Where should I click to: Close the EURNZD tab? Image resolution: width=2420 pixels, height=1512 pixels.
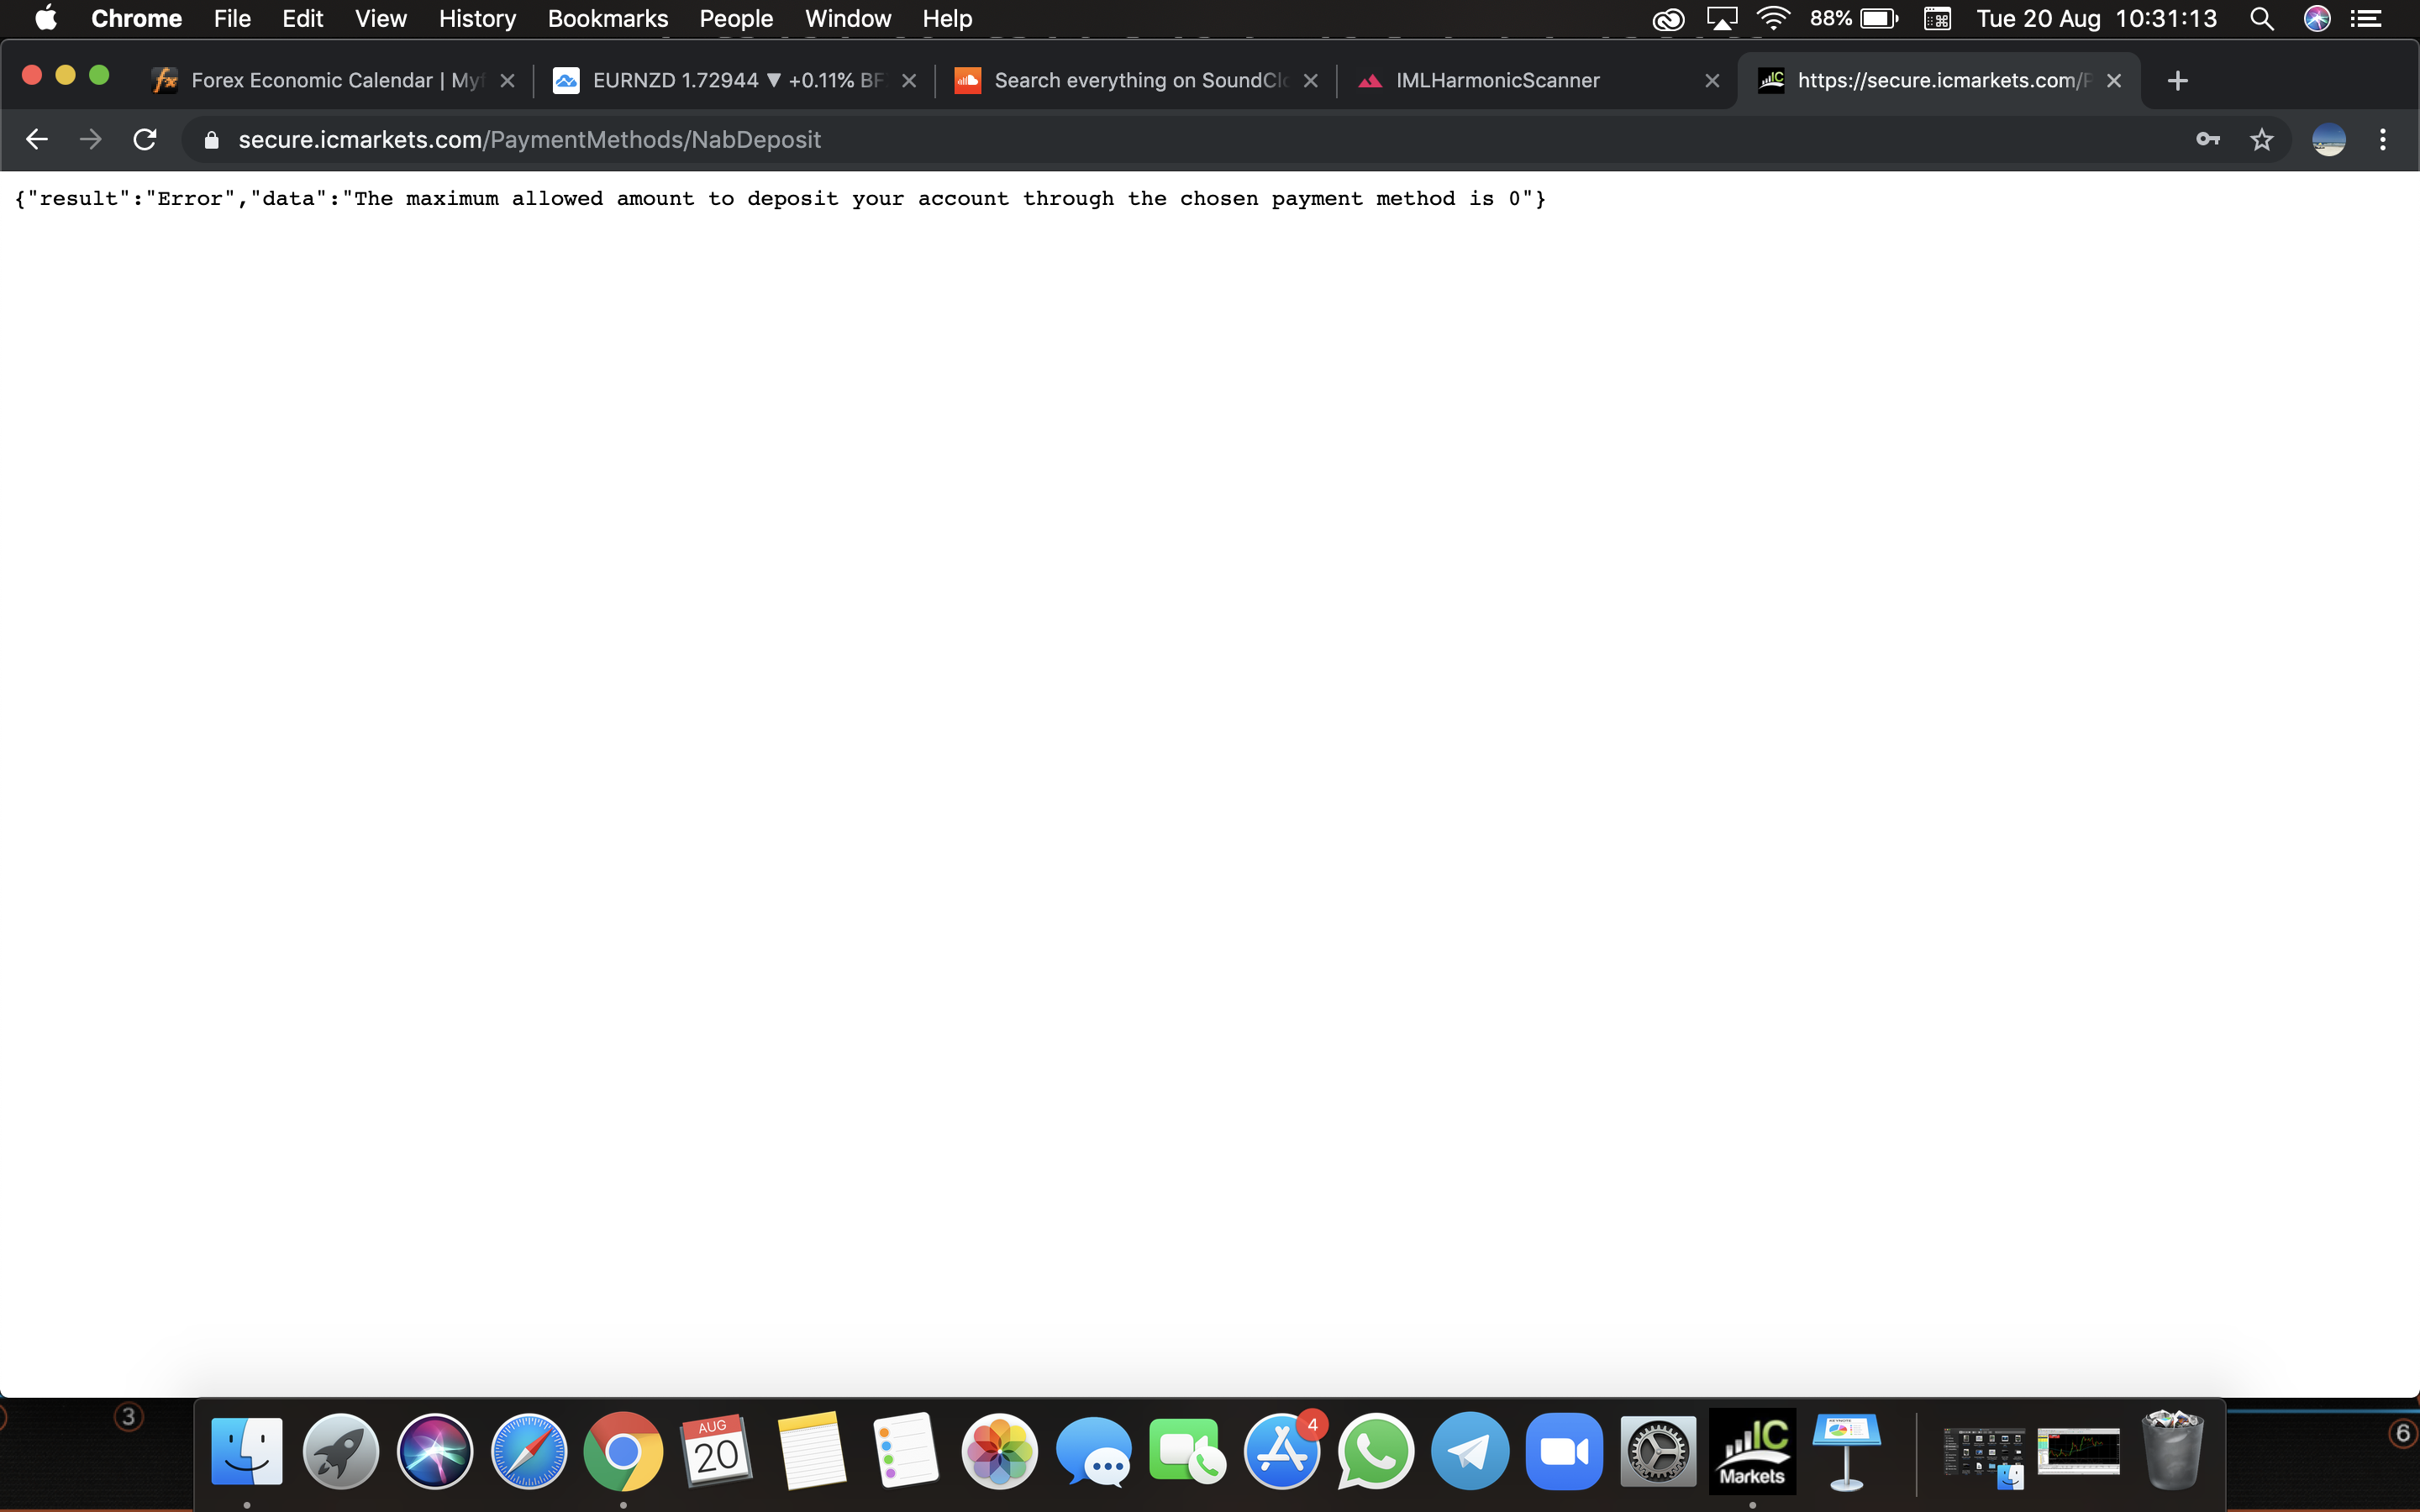pyautogui.click(x=909, y=81)
